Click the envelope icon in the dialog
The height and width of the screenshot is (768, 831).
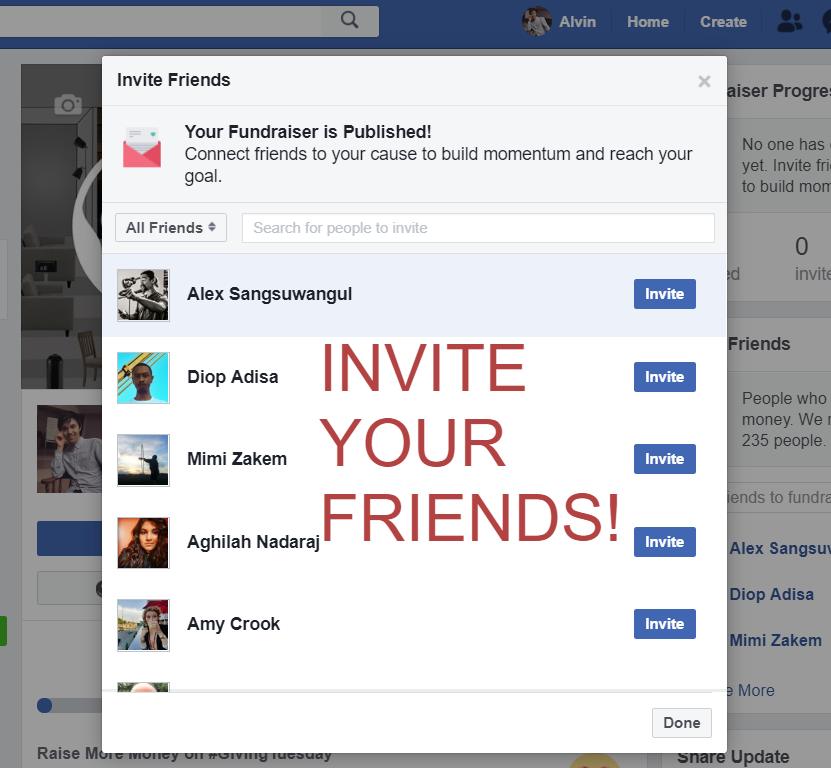142,147
